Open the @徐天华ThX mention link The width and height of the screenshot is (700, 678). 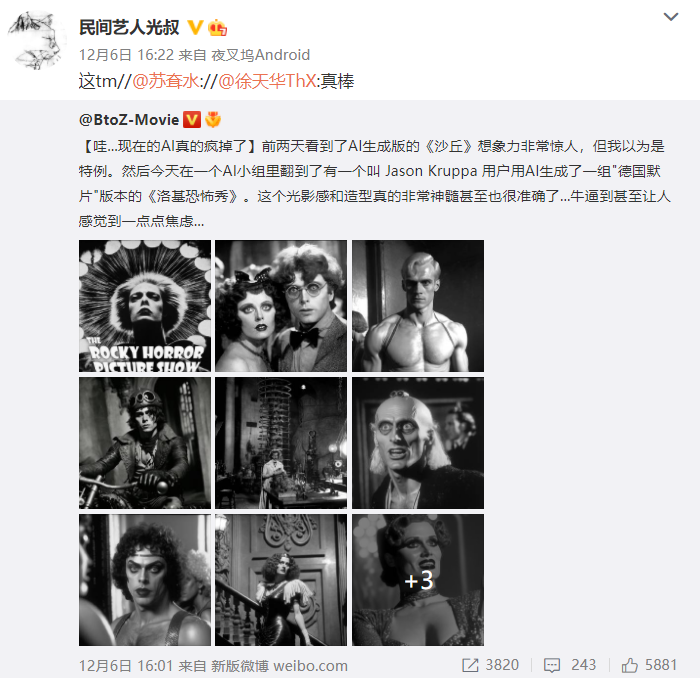coord(267,81)
